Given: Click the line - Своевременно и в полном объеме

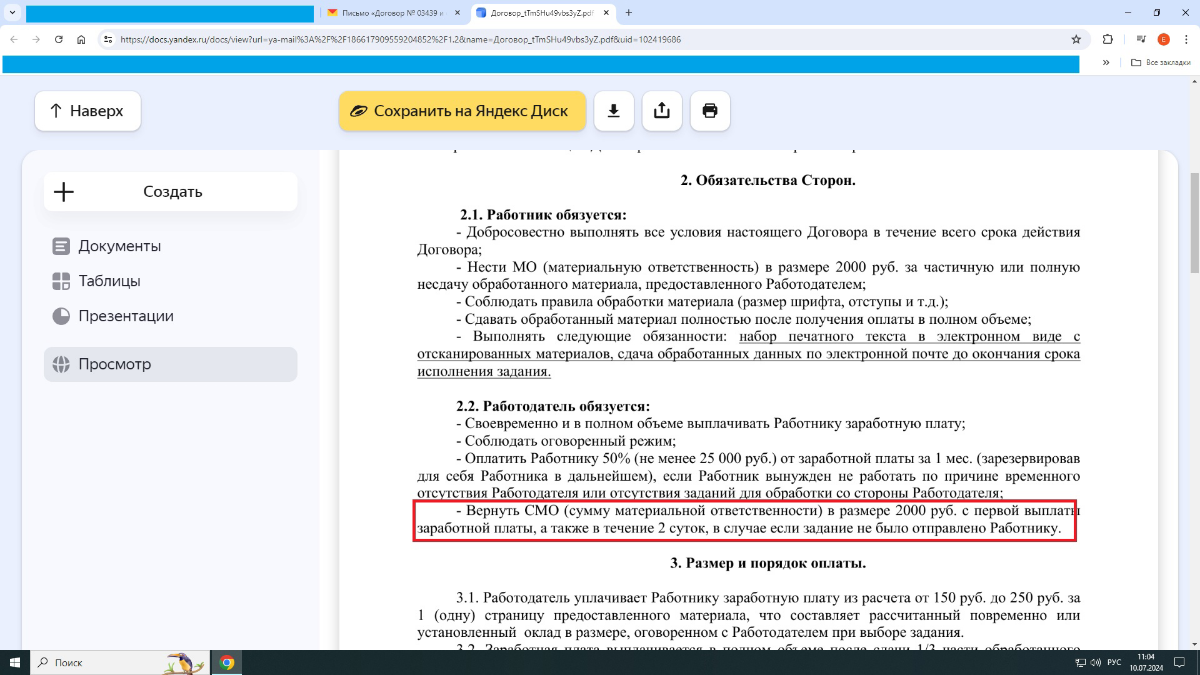Looking at the screenshot, I should pyautogui.click(x=711, y=423).
